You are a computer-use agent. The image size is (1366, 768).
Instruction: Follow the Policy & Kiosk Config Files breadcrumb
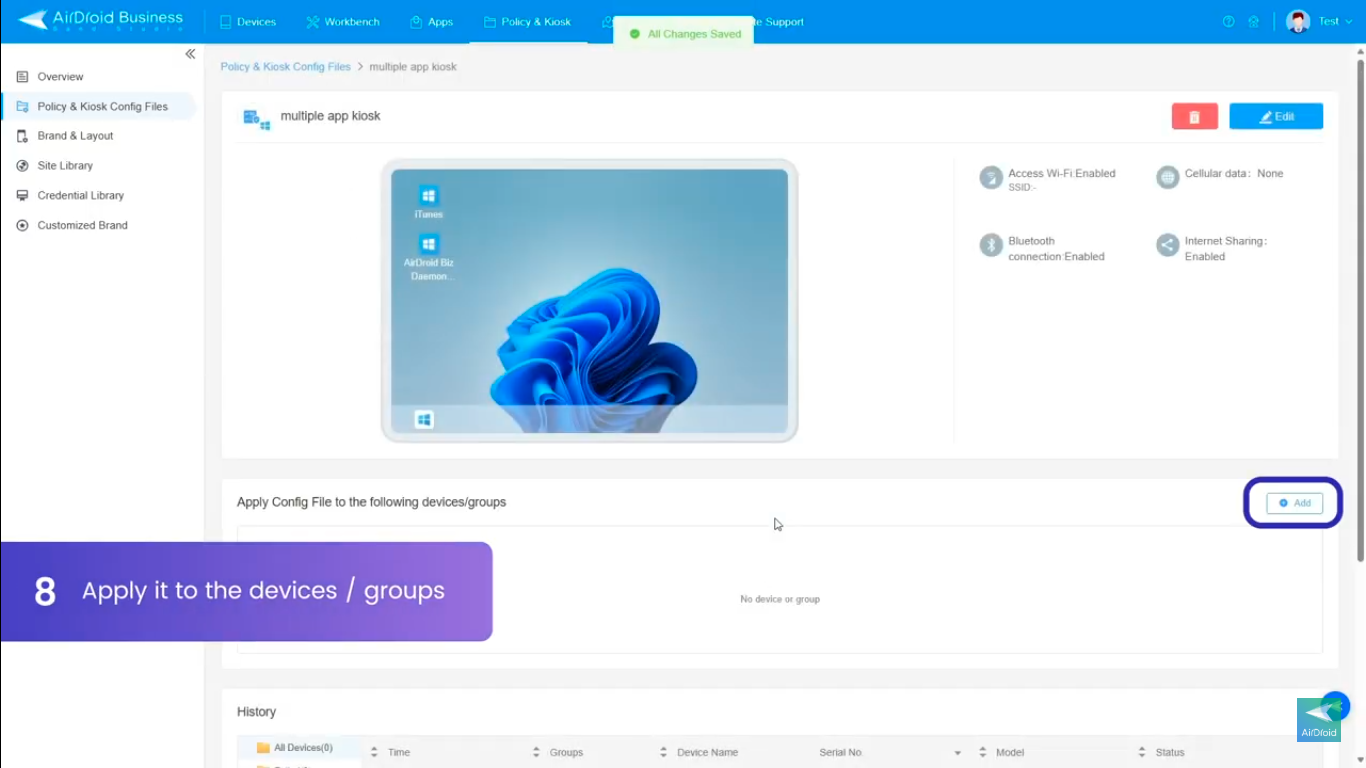point(285,67)
